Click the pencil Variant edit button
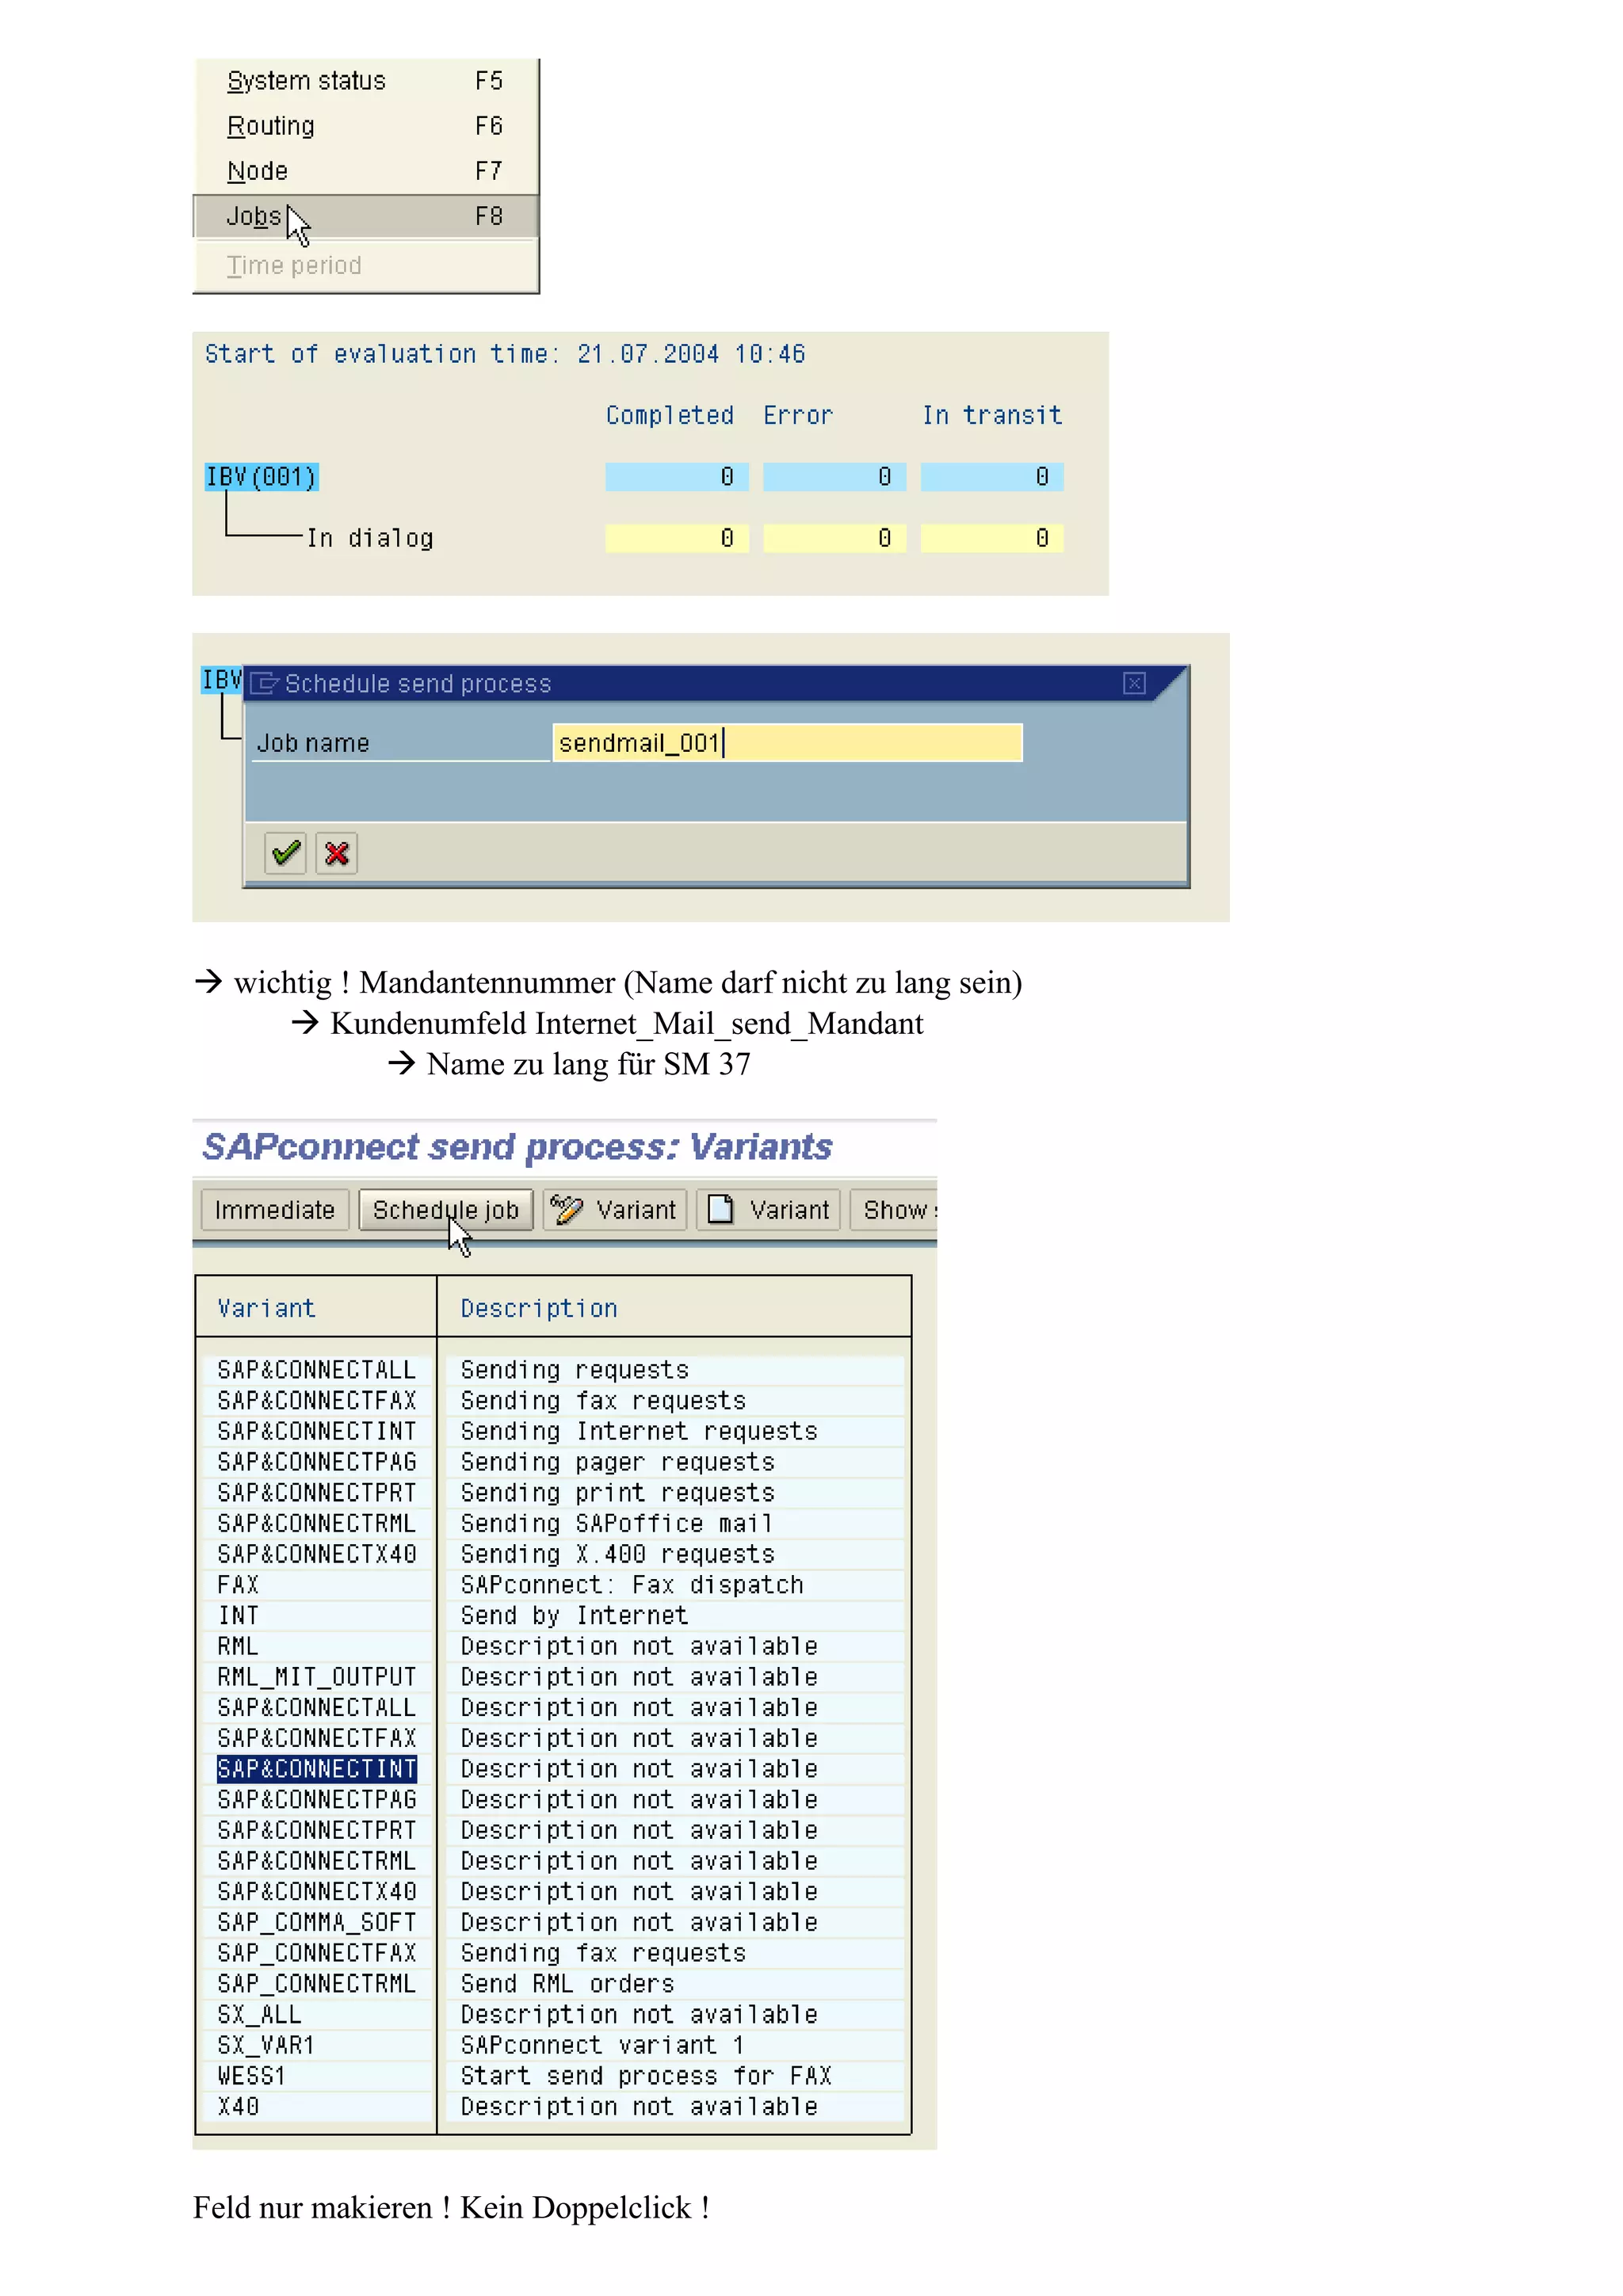Viewport: 1623px width, 2296px height. tap(614, 1210)
